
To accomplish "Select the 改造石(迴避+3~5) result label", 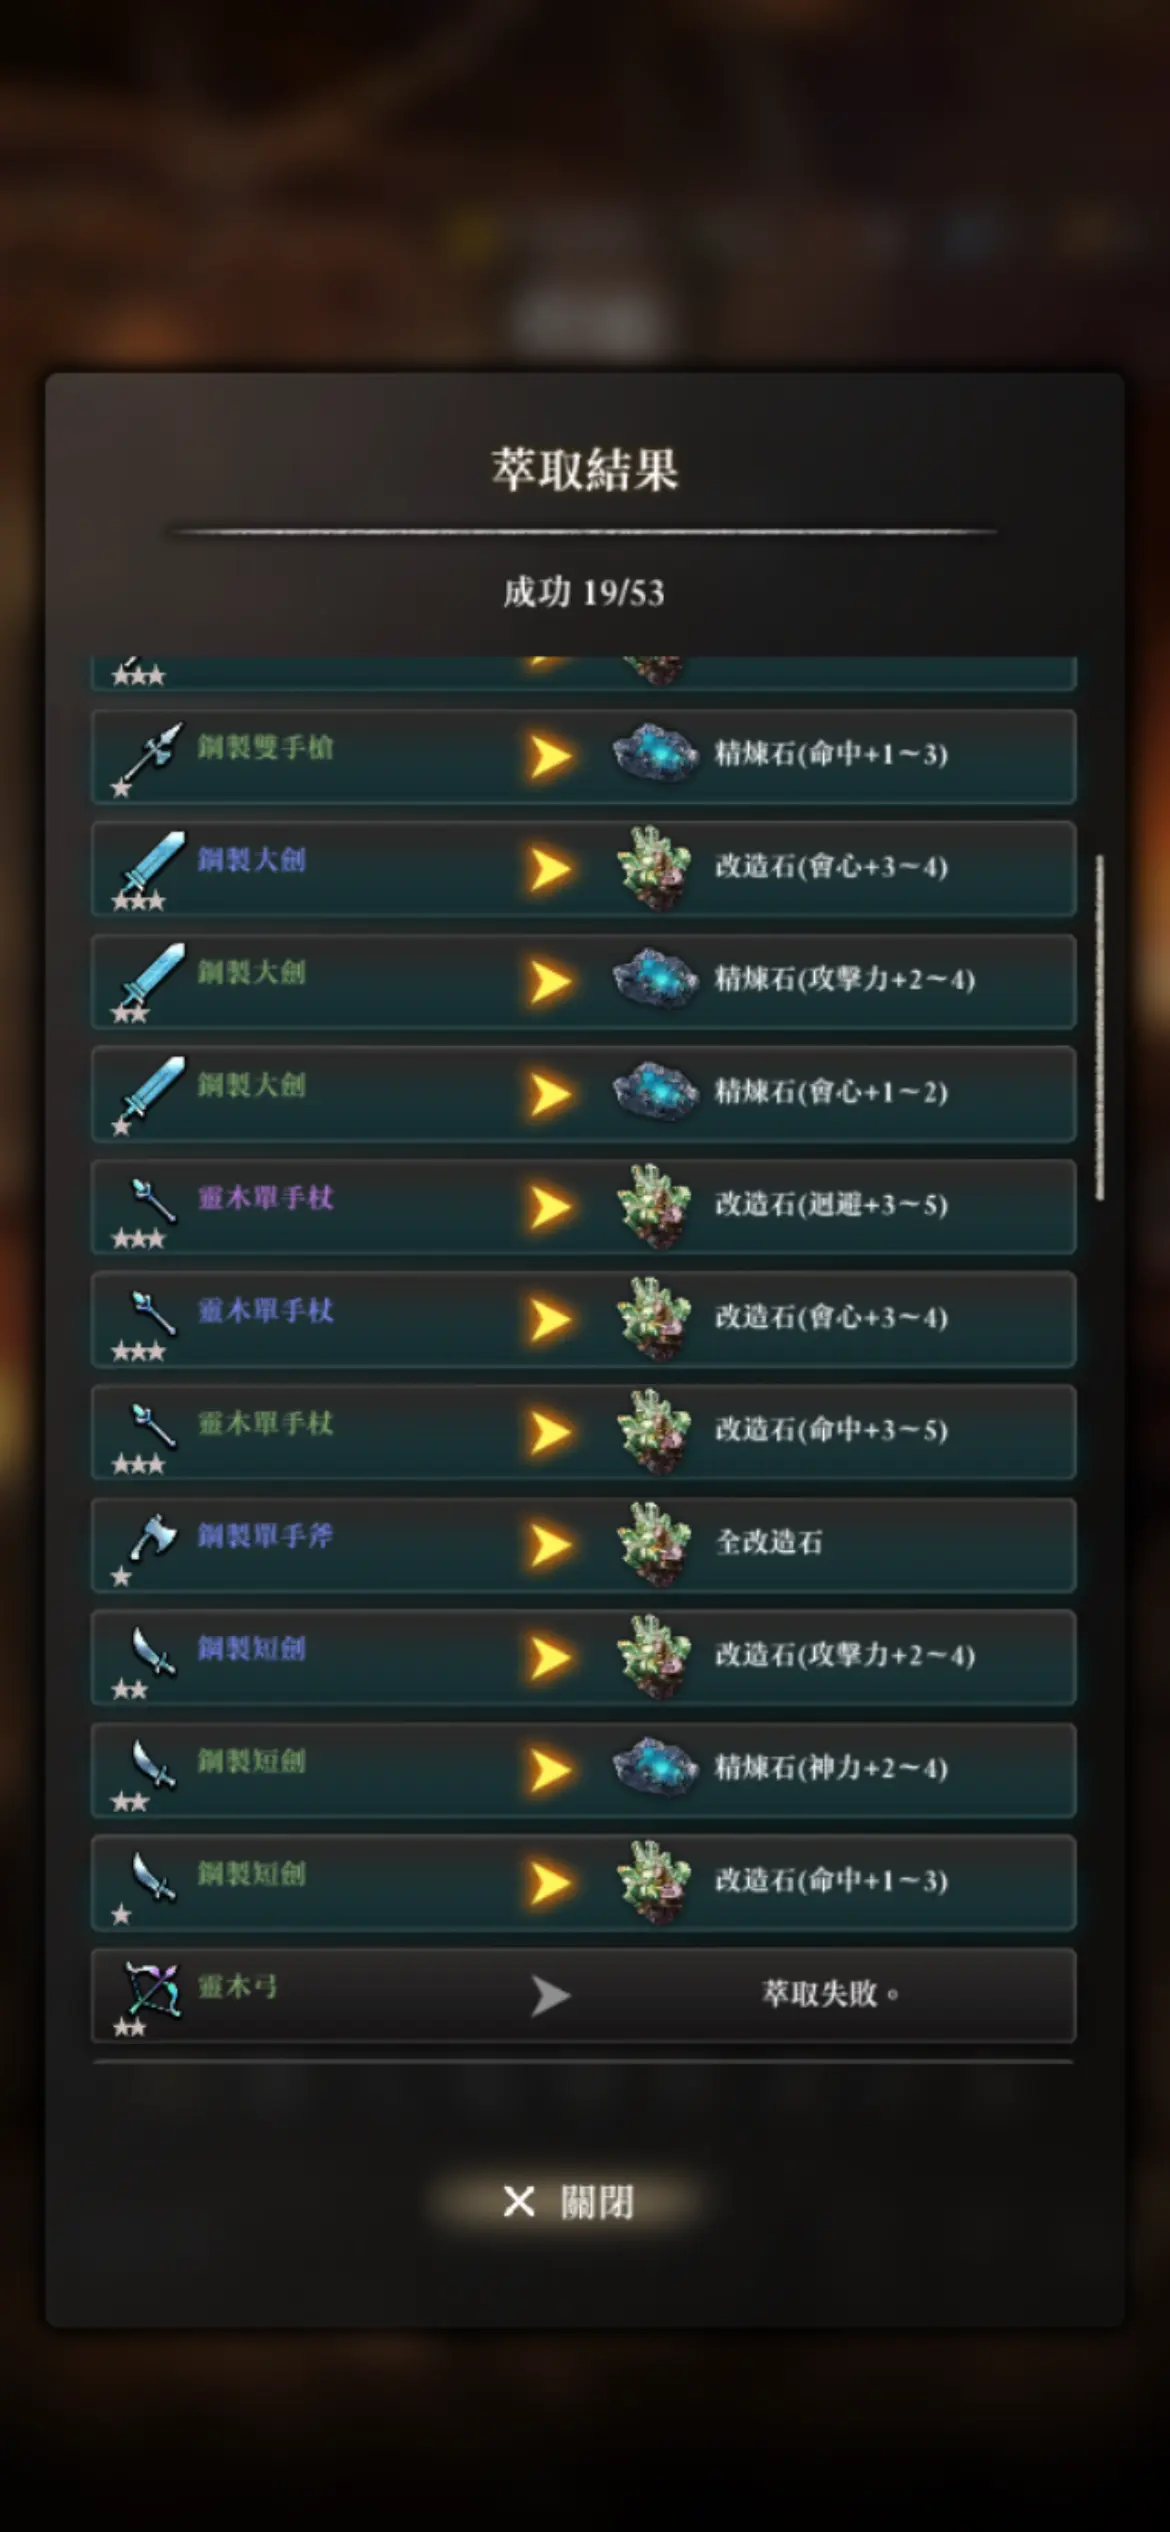I will (x=831, y=1204).
